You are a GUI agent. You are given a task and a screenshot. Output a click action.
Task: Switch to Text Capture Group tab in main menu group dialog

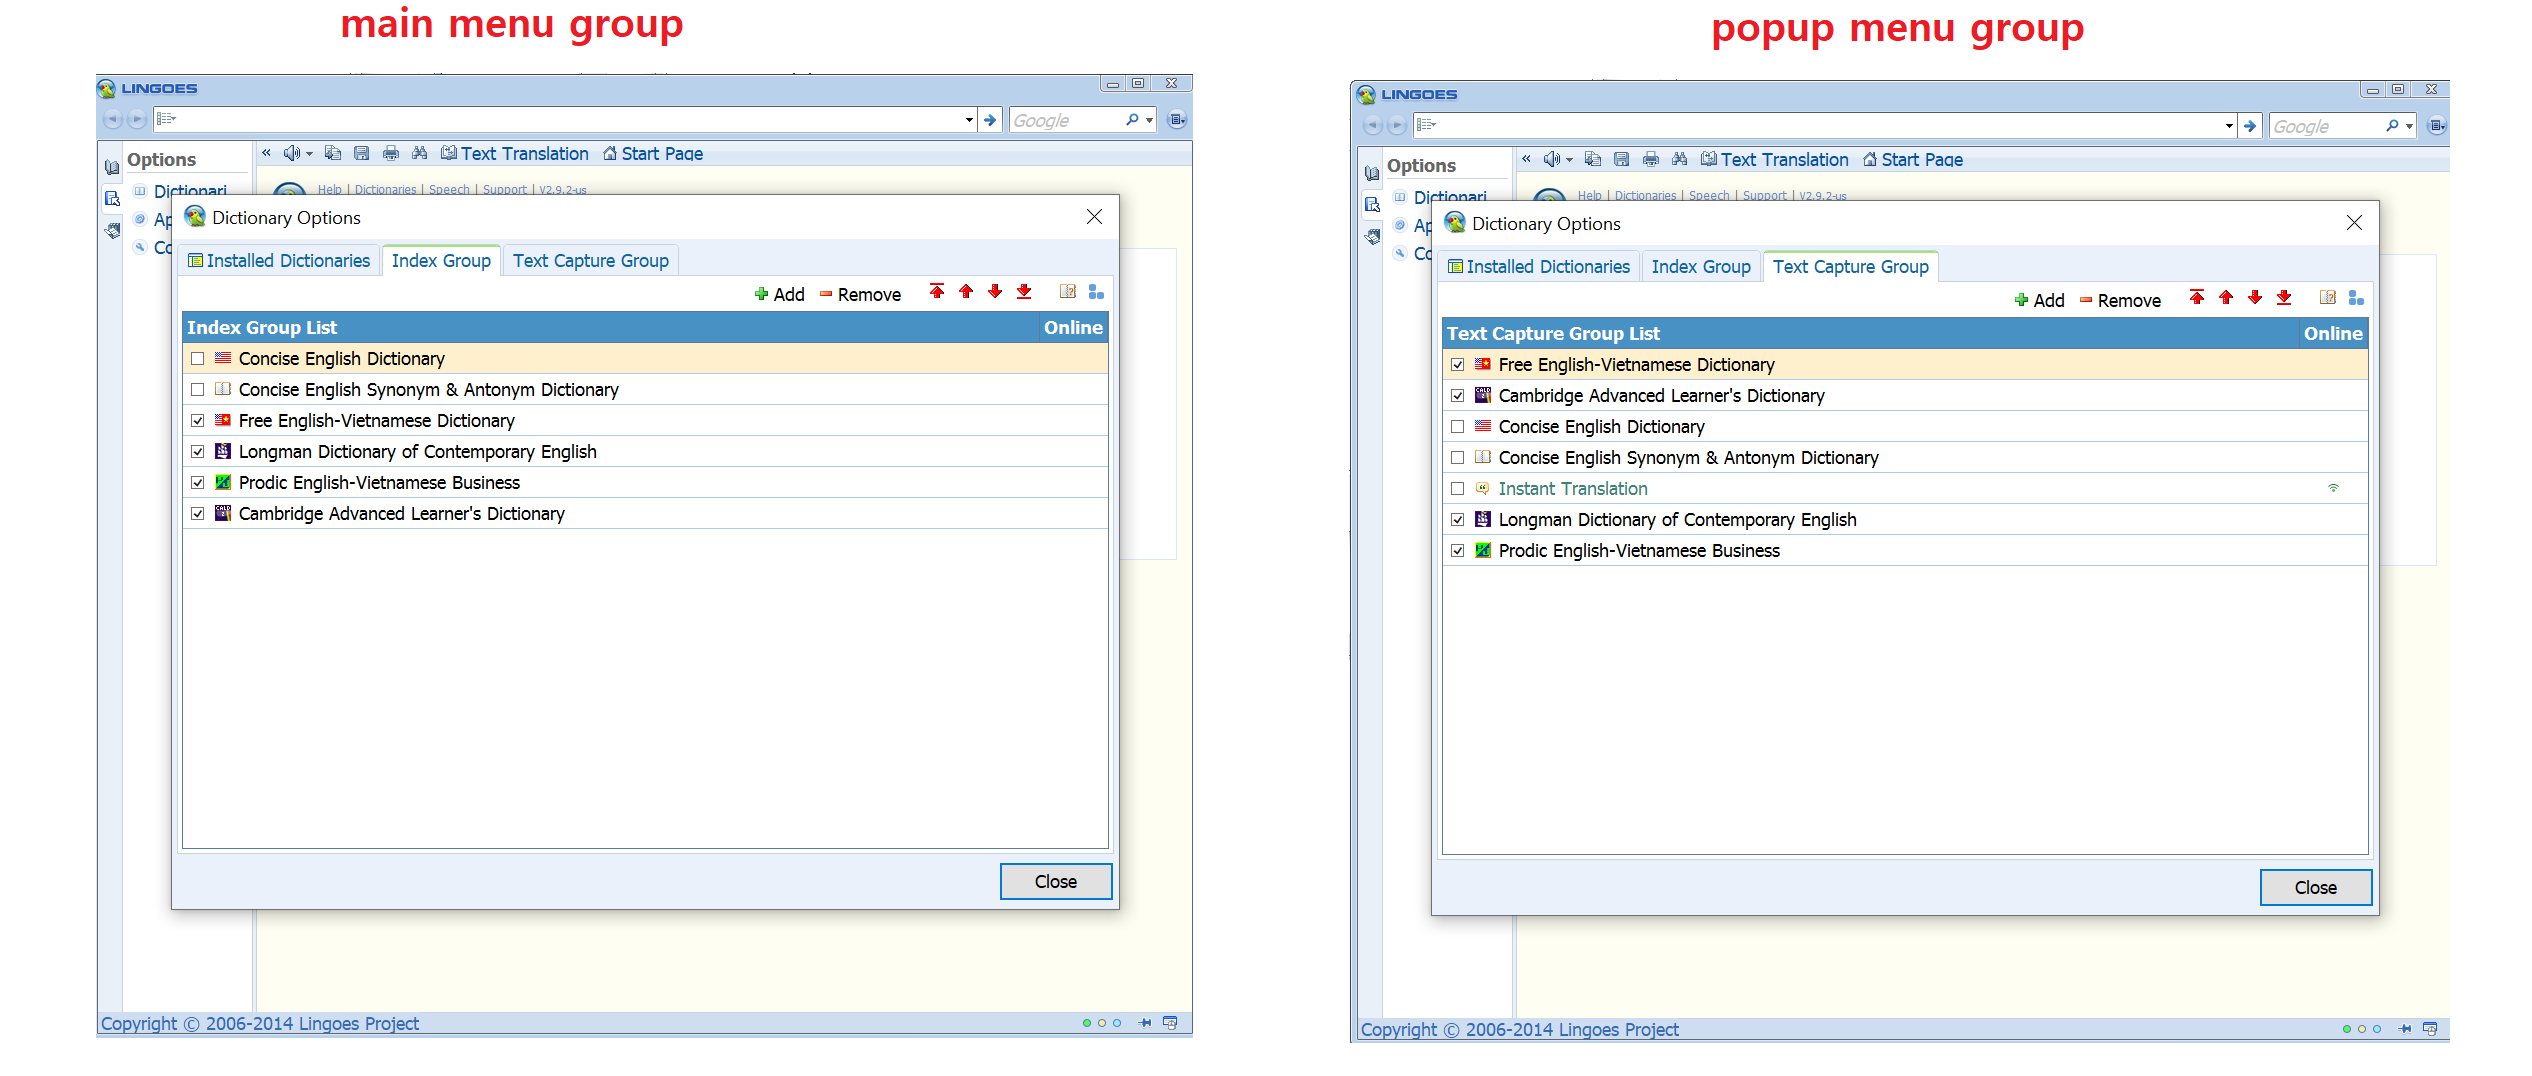(591, 261)
